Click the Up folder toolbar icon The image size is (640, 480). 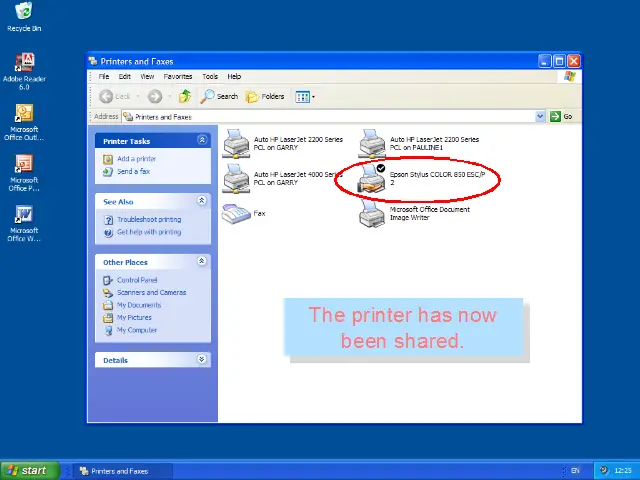[185, 96]
